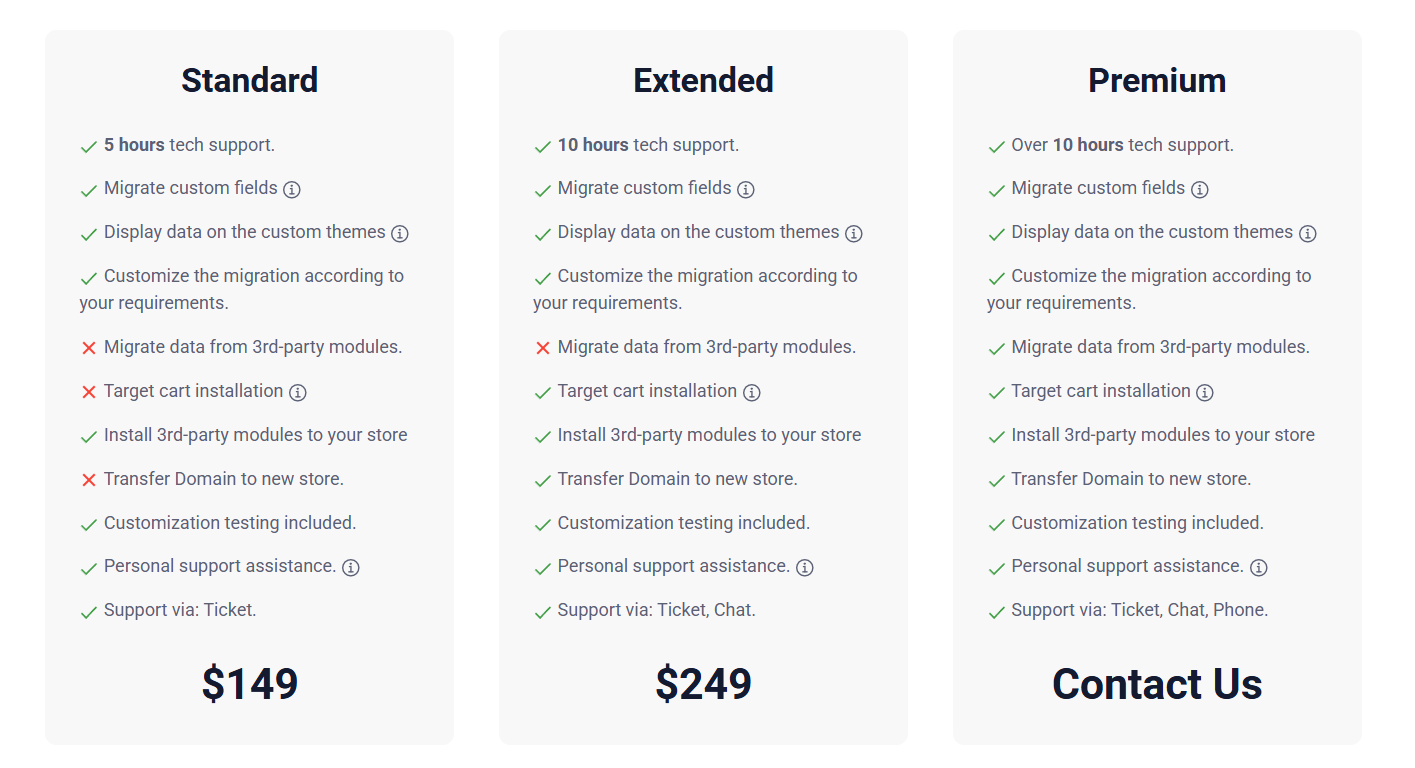Select the $149 Standard plan price
Image resolution: width=1415 pixels, height=768 pixels.
tap(250, 684)
